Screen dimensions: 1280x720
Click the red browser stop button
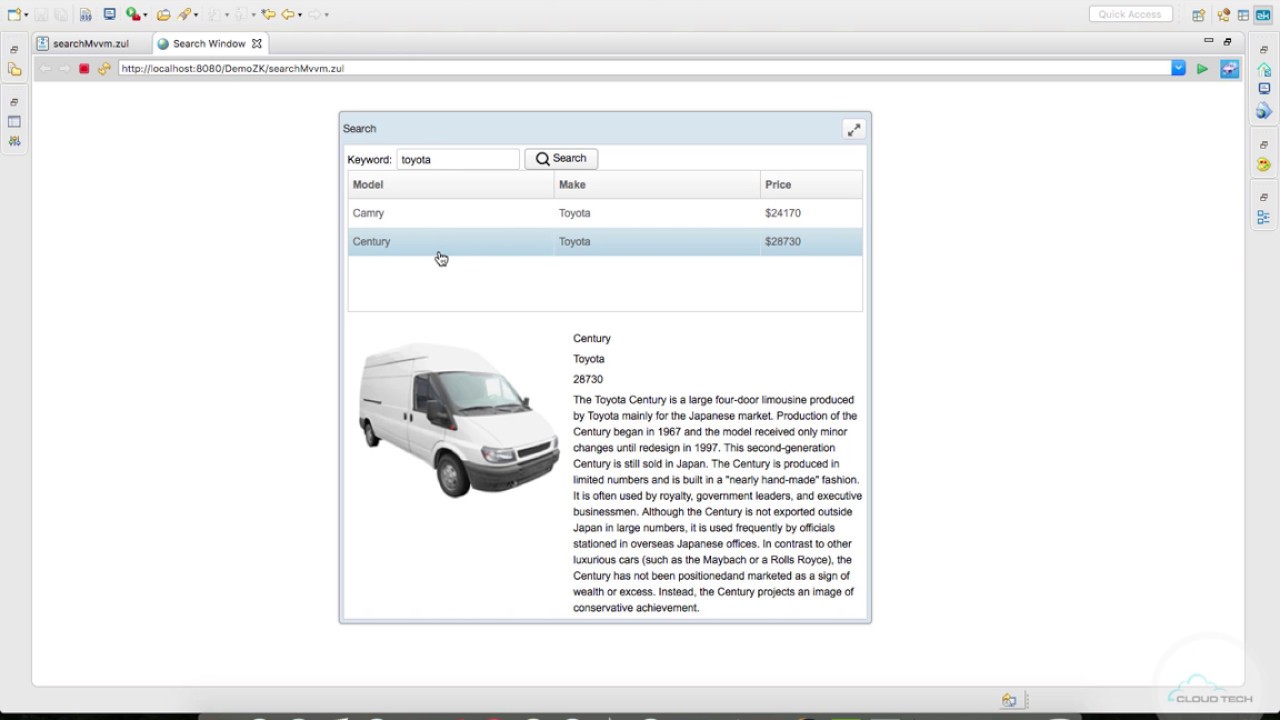84,69
